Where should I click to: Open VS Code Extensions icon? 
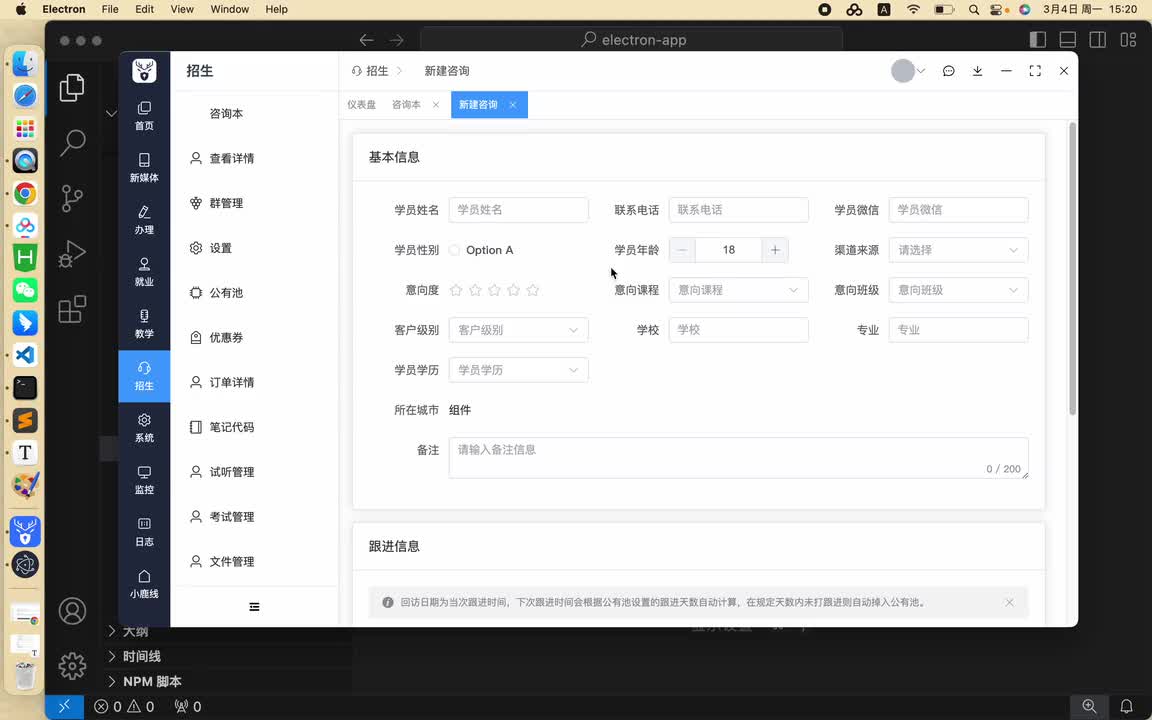coord(72,309)
